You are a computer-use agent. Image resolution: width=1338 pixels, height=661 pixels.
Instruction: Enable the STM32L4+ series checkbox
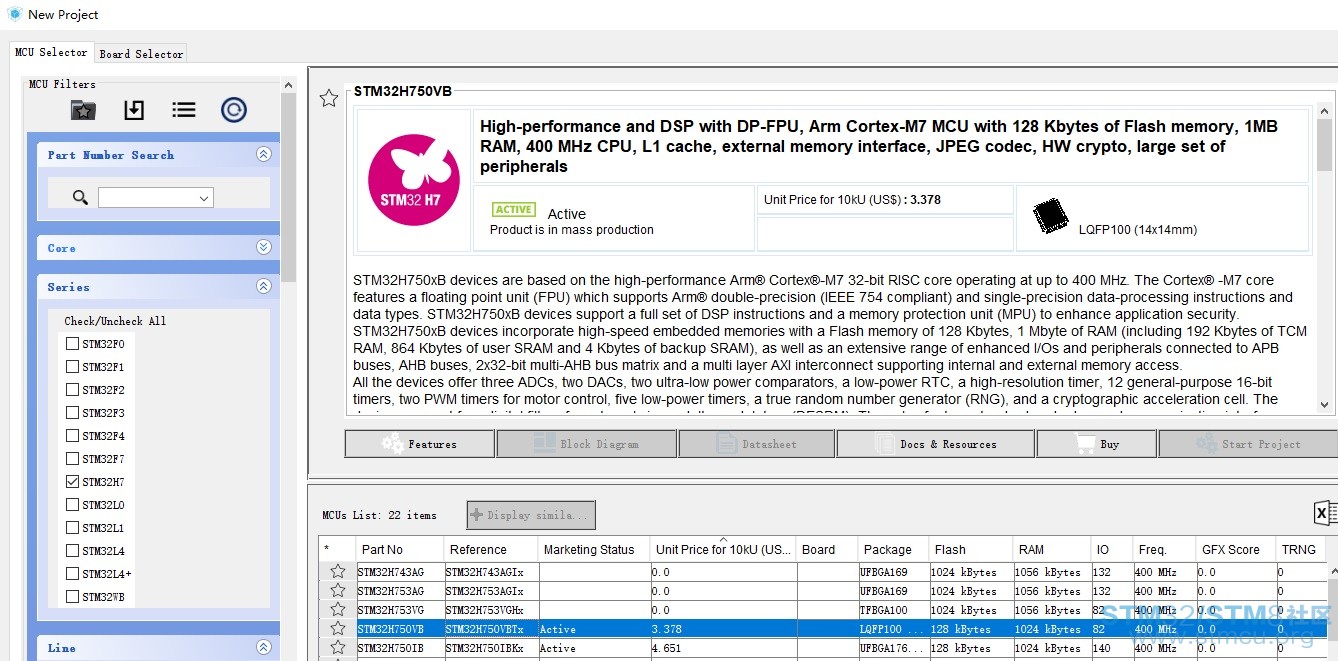tap(72, 574)
